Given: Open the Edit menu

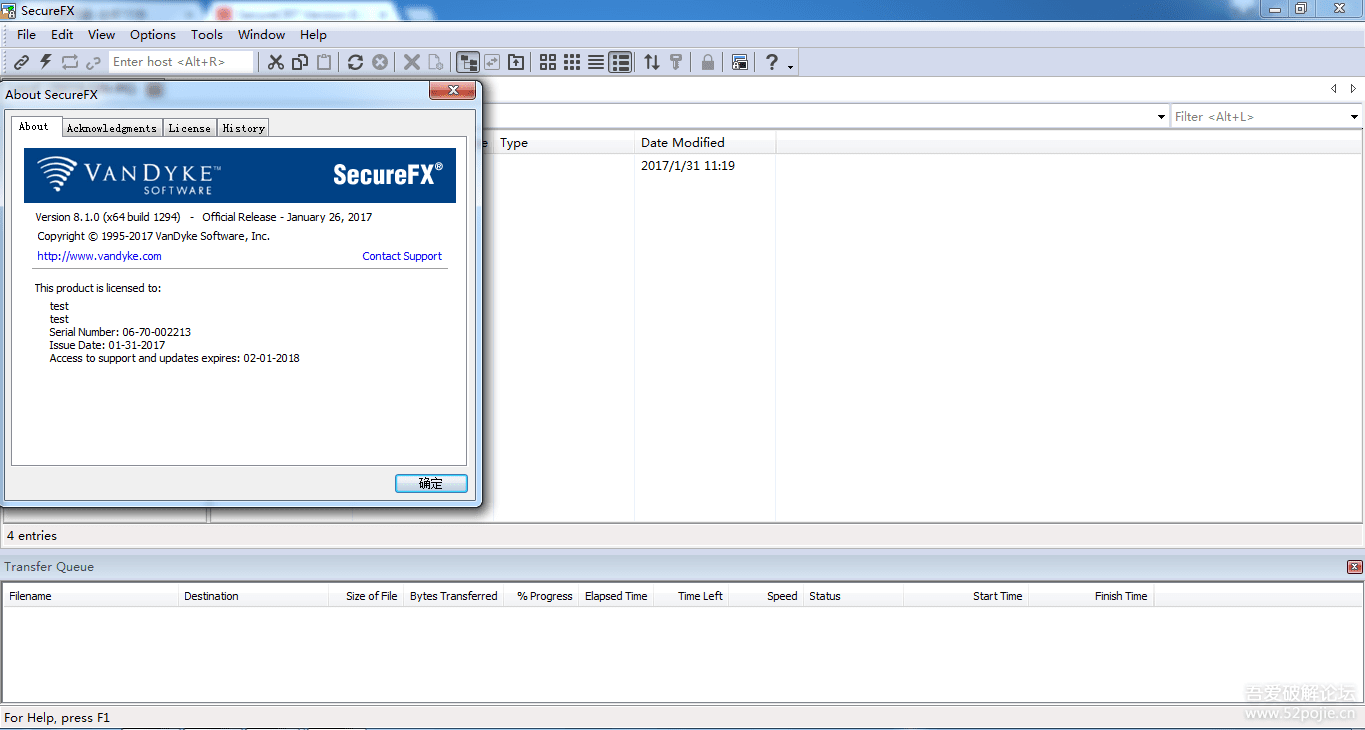Looking at the screenshot, I should [x=62, y=35].
